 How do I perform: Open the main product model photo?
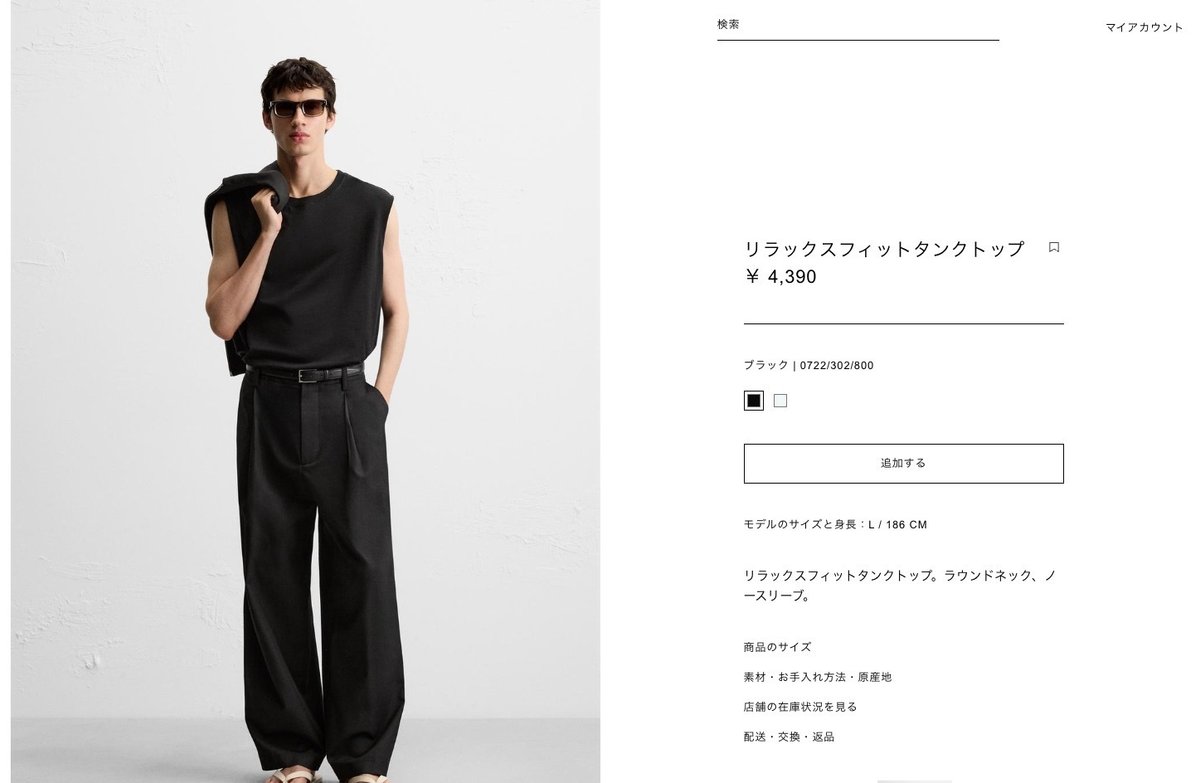pyautogui.click(x=306, y=391)
